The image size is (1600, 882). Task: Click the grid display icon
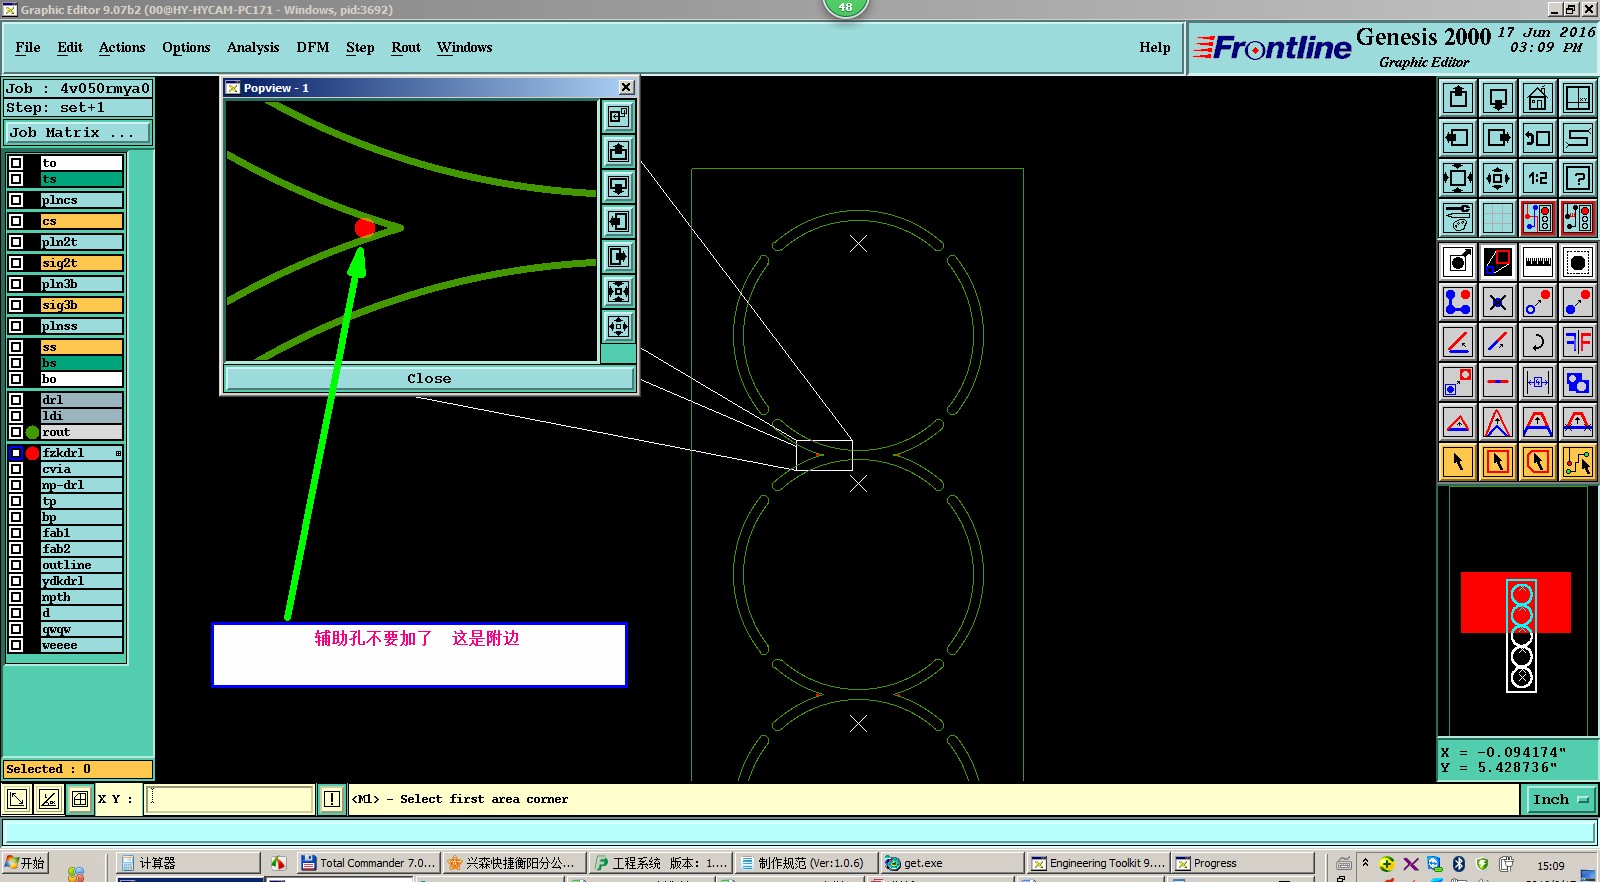coord(1498,218)
